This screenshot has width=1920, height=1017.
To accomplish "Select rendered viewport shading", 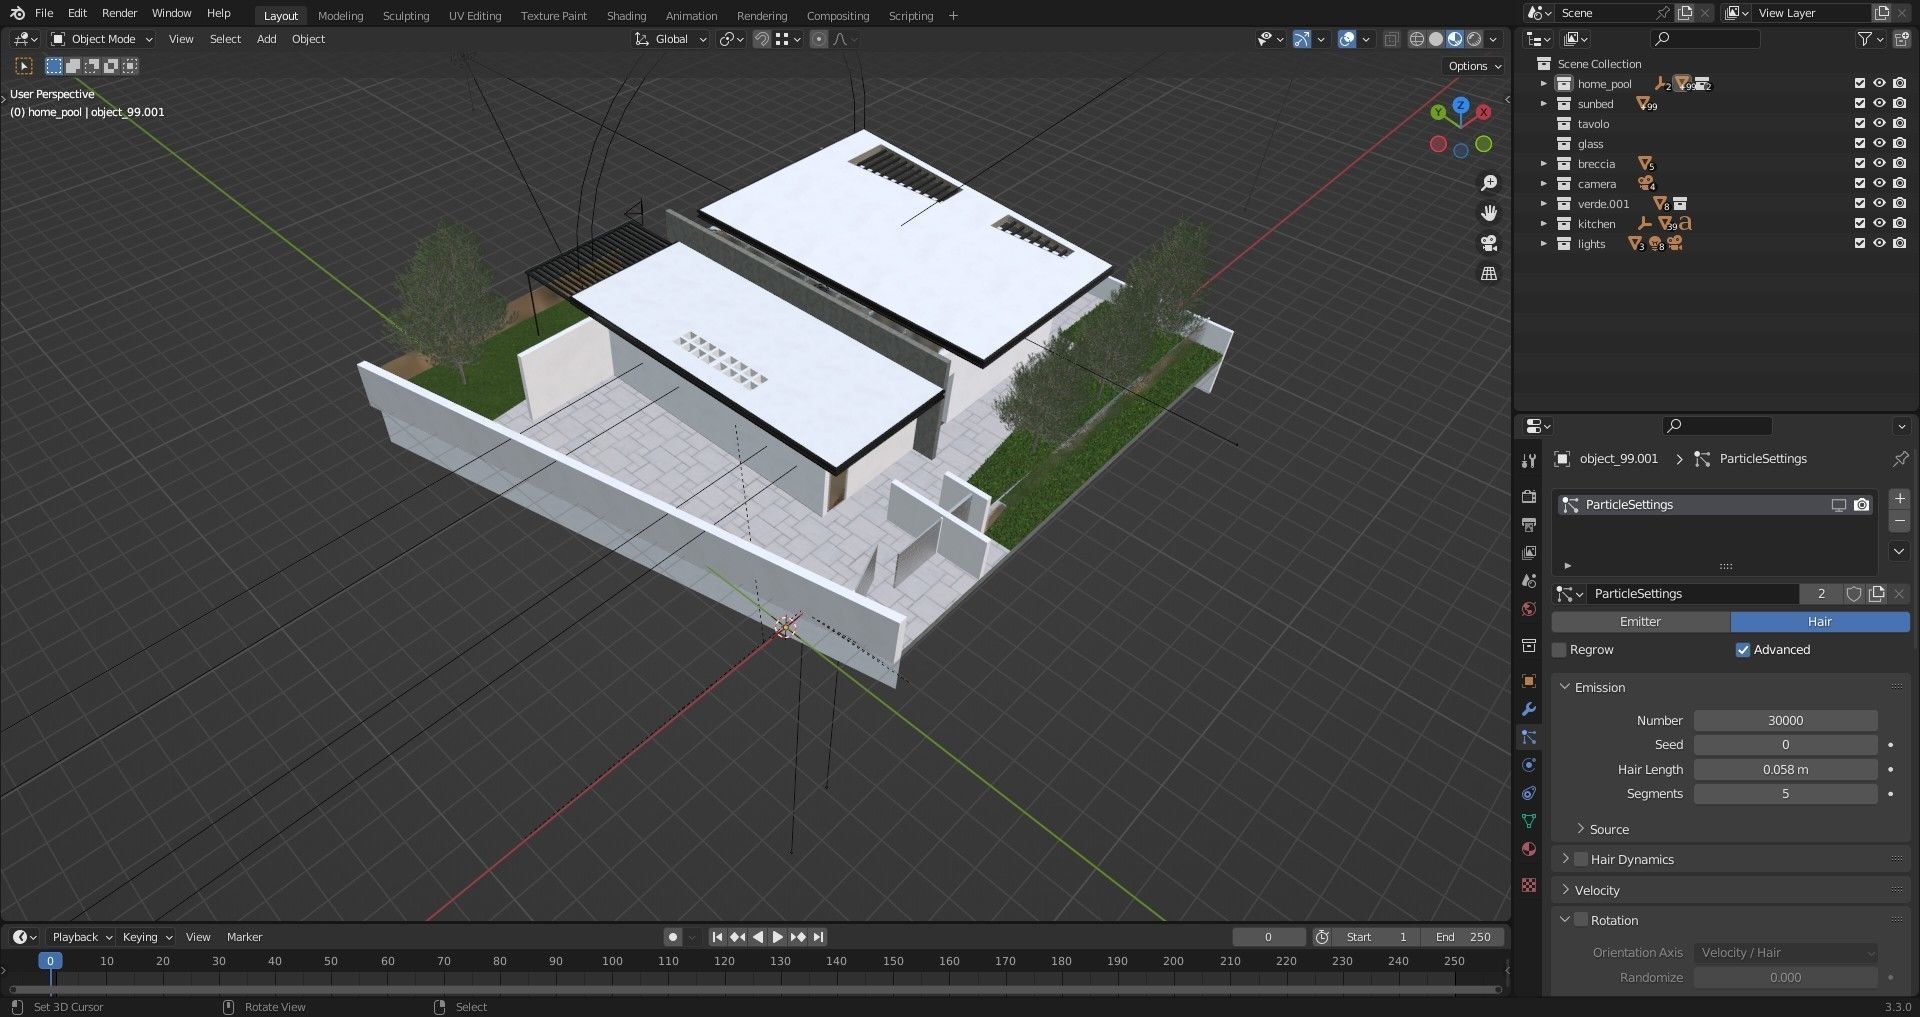I will (x=1474, y=39).
